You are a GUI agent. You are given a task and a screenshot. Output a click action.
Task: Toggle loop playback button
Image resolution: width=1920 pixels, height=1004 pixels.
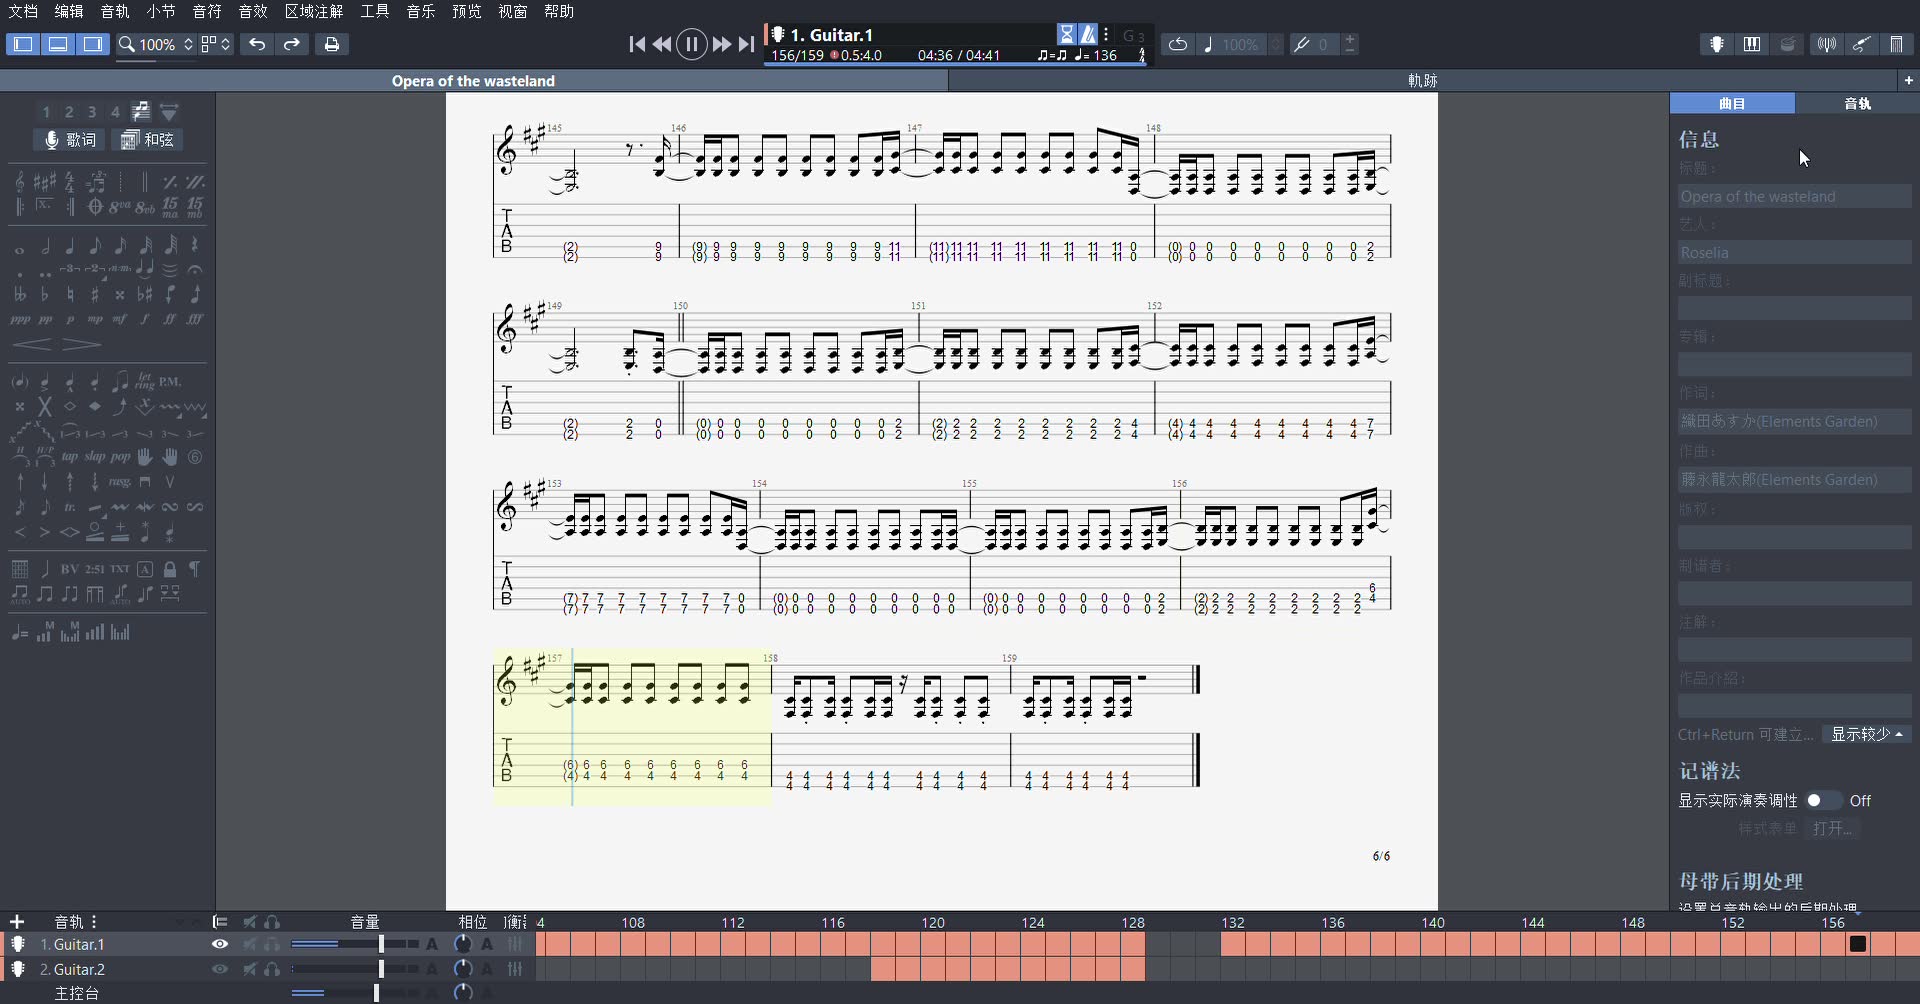pyautogui.click(x=1178, y=44)
